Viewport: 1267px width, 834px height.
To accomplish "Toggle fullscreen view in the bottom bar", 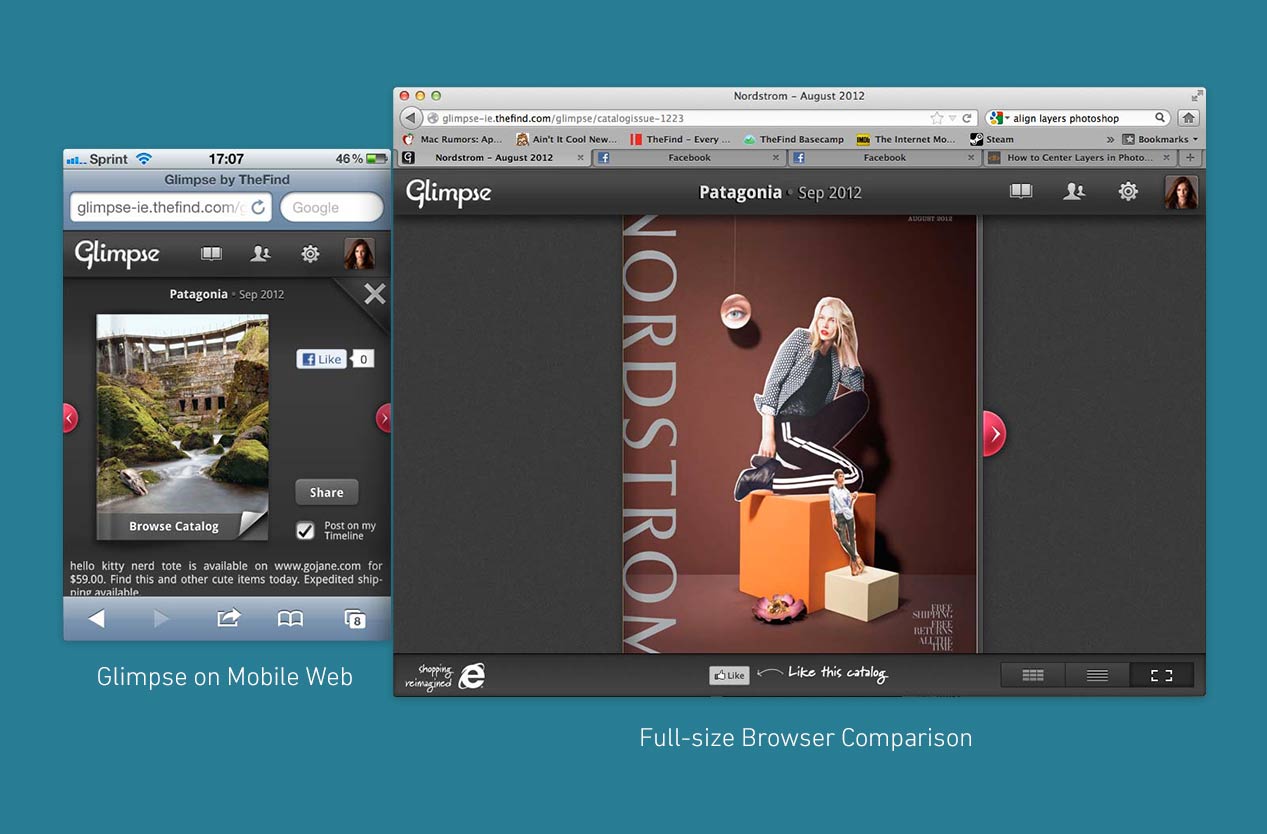I will pos(1161,675).
